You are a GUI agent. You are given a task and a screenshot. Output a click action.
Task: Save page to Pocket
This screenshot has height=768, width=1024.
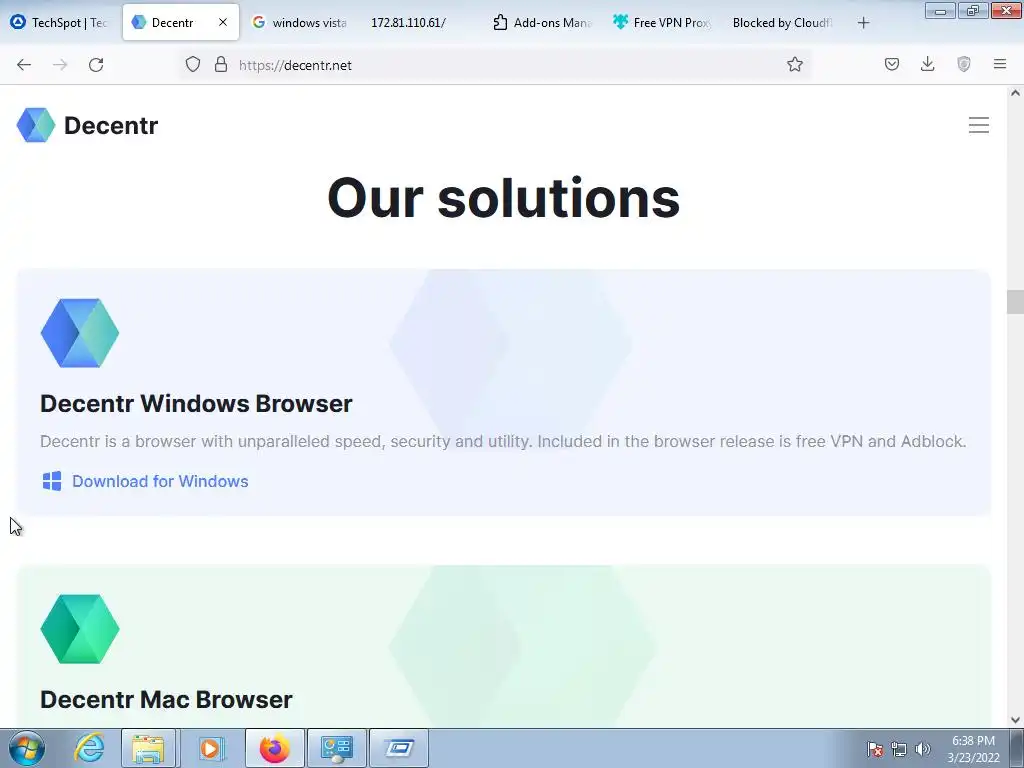coord(892,65)
